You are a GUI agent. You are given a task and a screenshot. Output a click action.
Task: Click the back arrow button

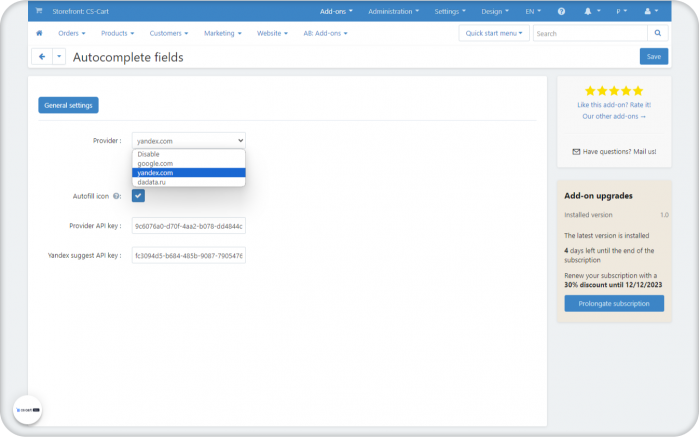(x=42, y=57)
